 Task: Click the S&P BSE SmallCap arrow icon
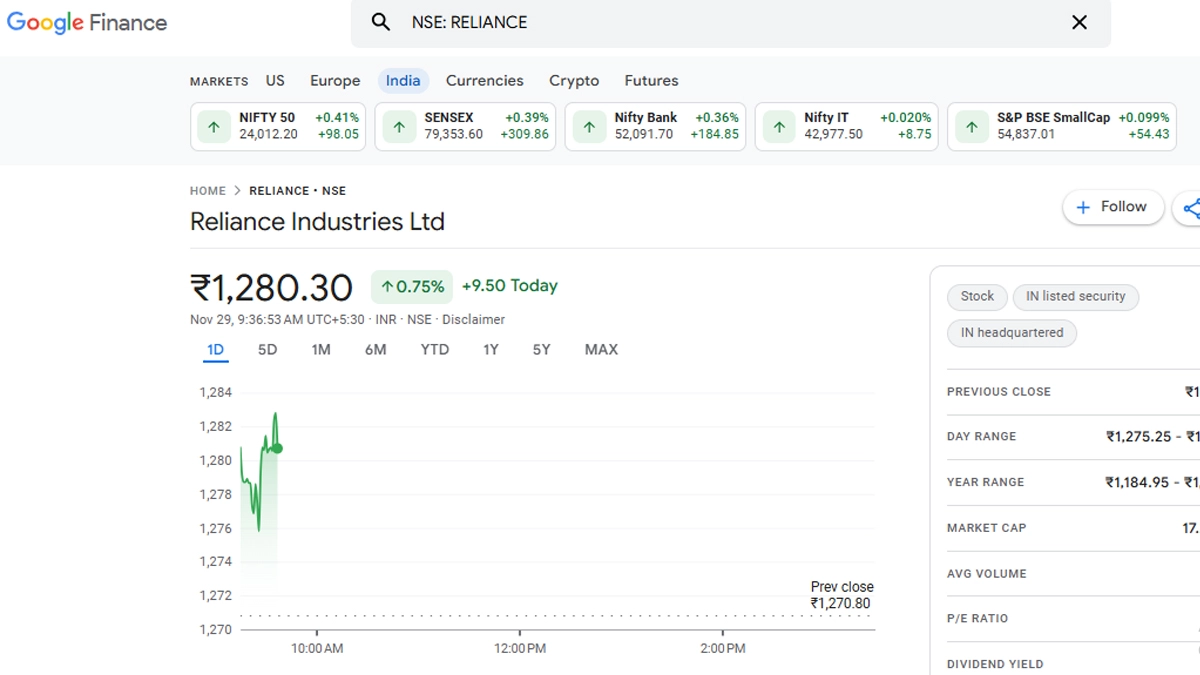pyautogui.click(x=971, y=127)
